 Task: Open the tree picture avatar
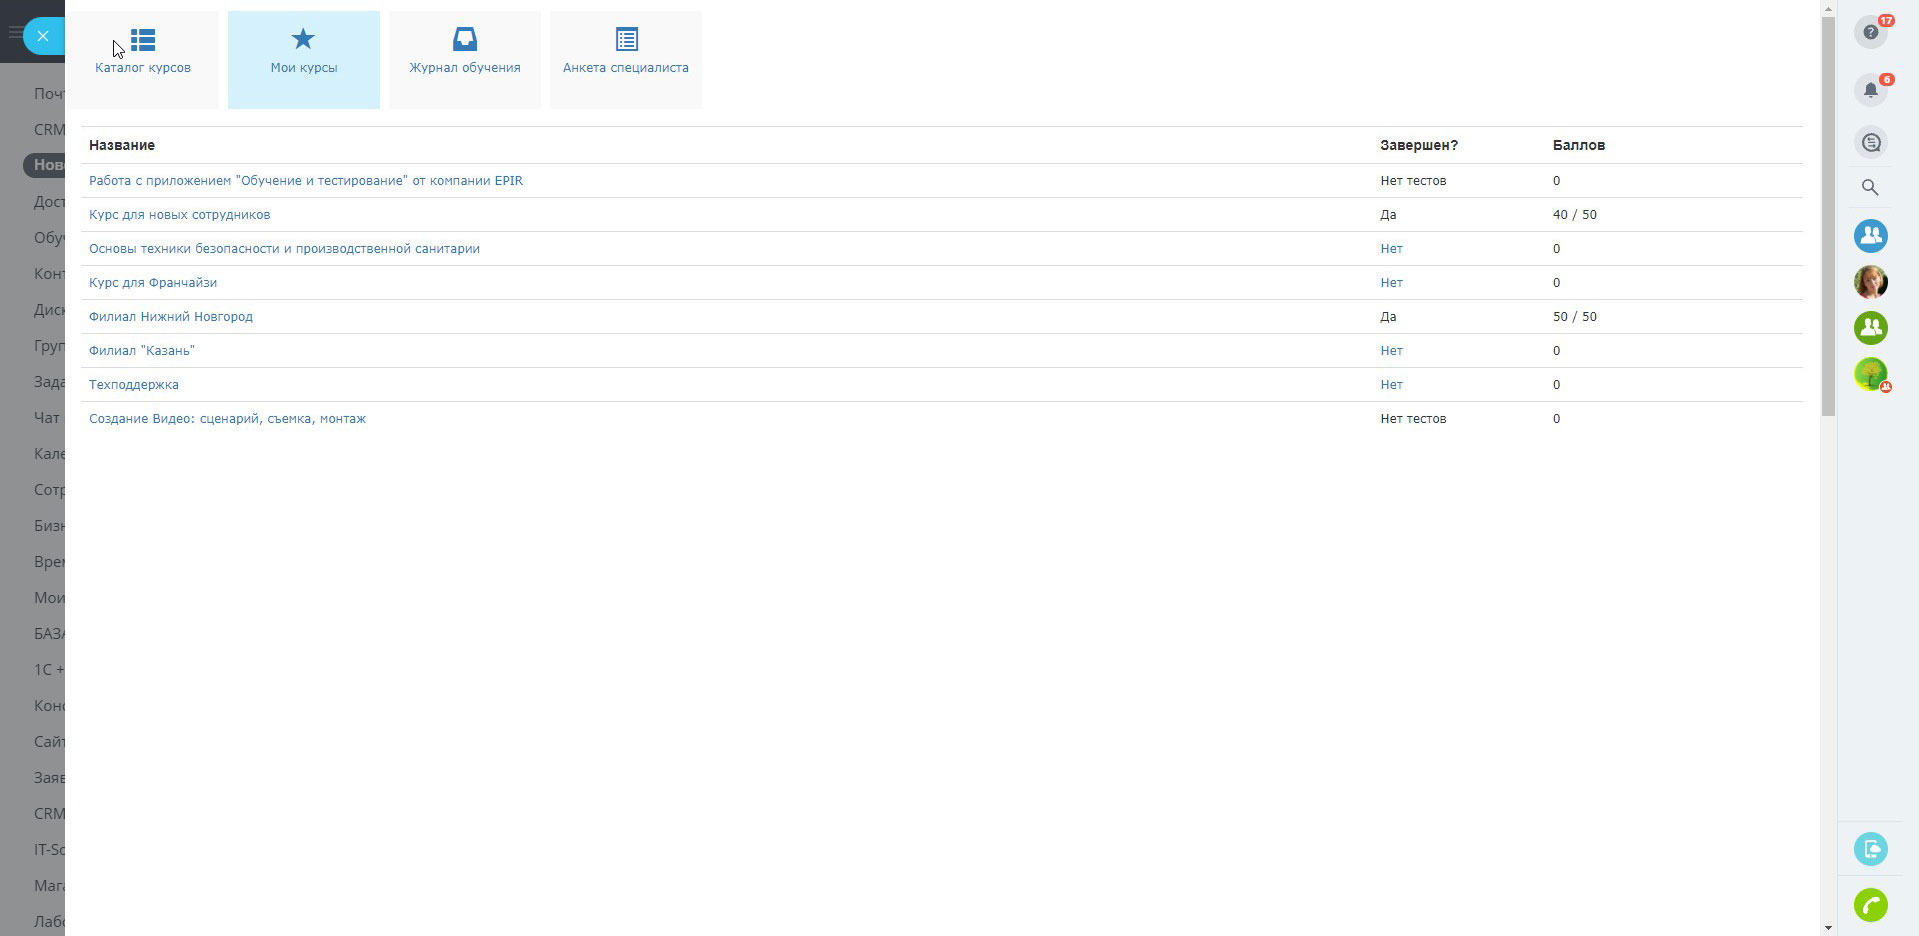coord(1871,374)
